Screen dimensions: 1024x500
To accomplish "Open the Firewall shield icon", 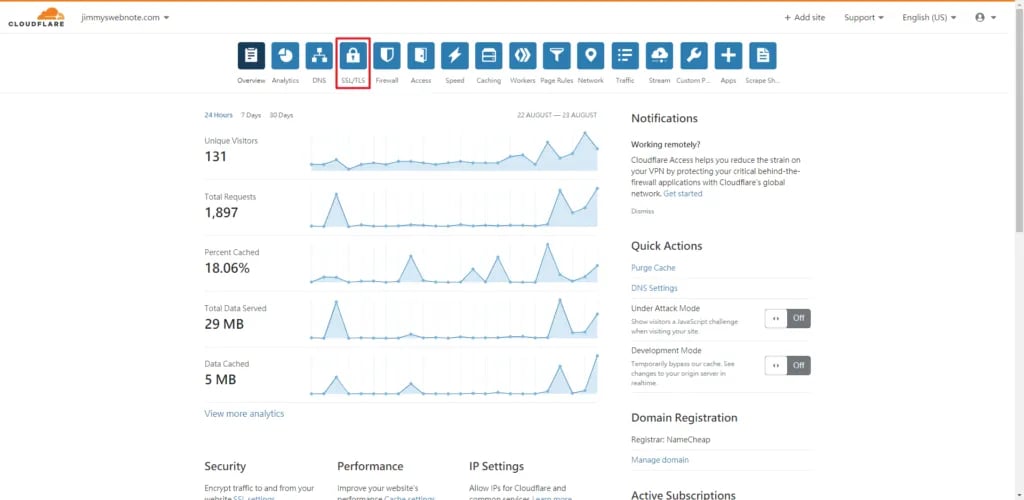I will 387,56.
